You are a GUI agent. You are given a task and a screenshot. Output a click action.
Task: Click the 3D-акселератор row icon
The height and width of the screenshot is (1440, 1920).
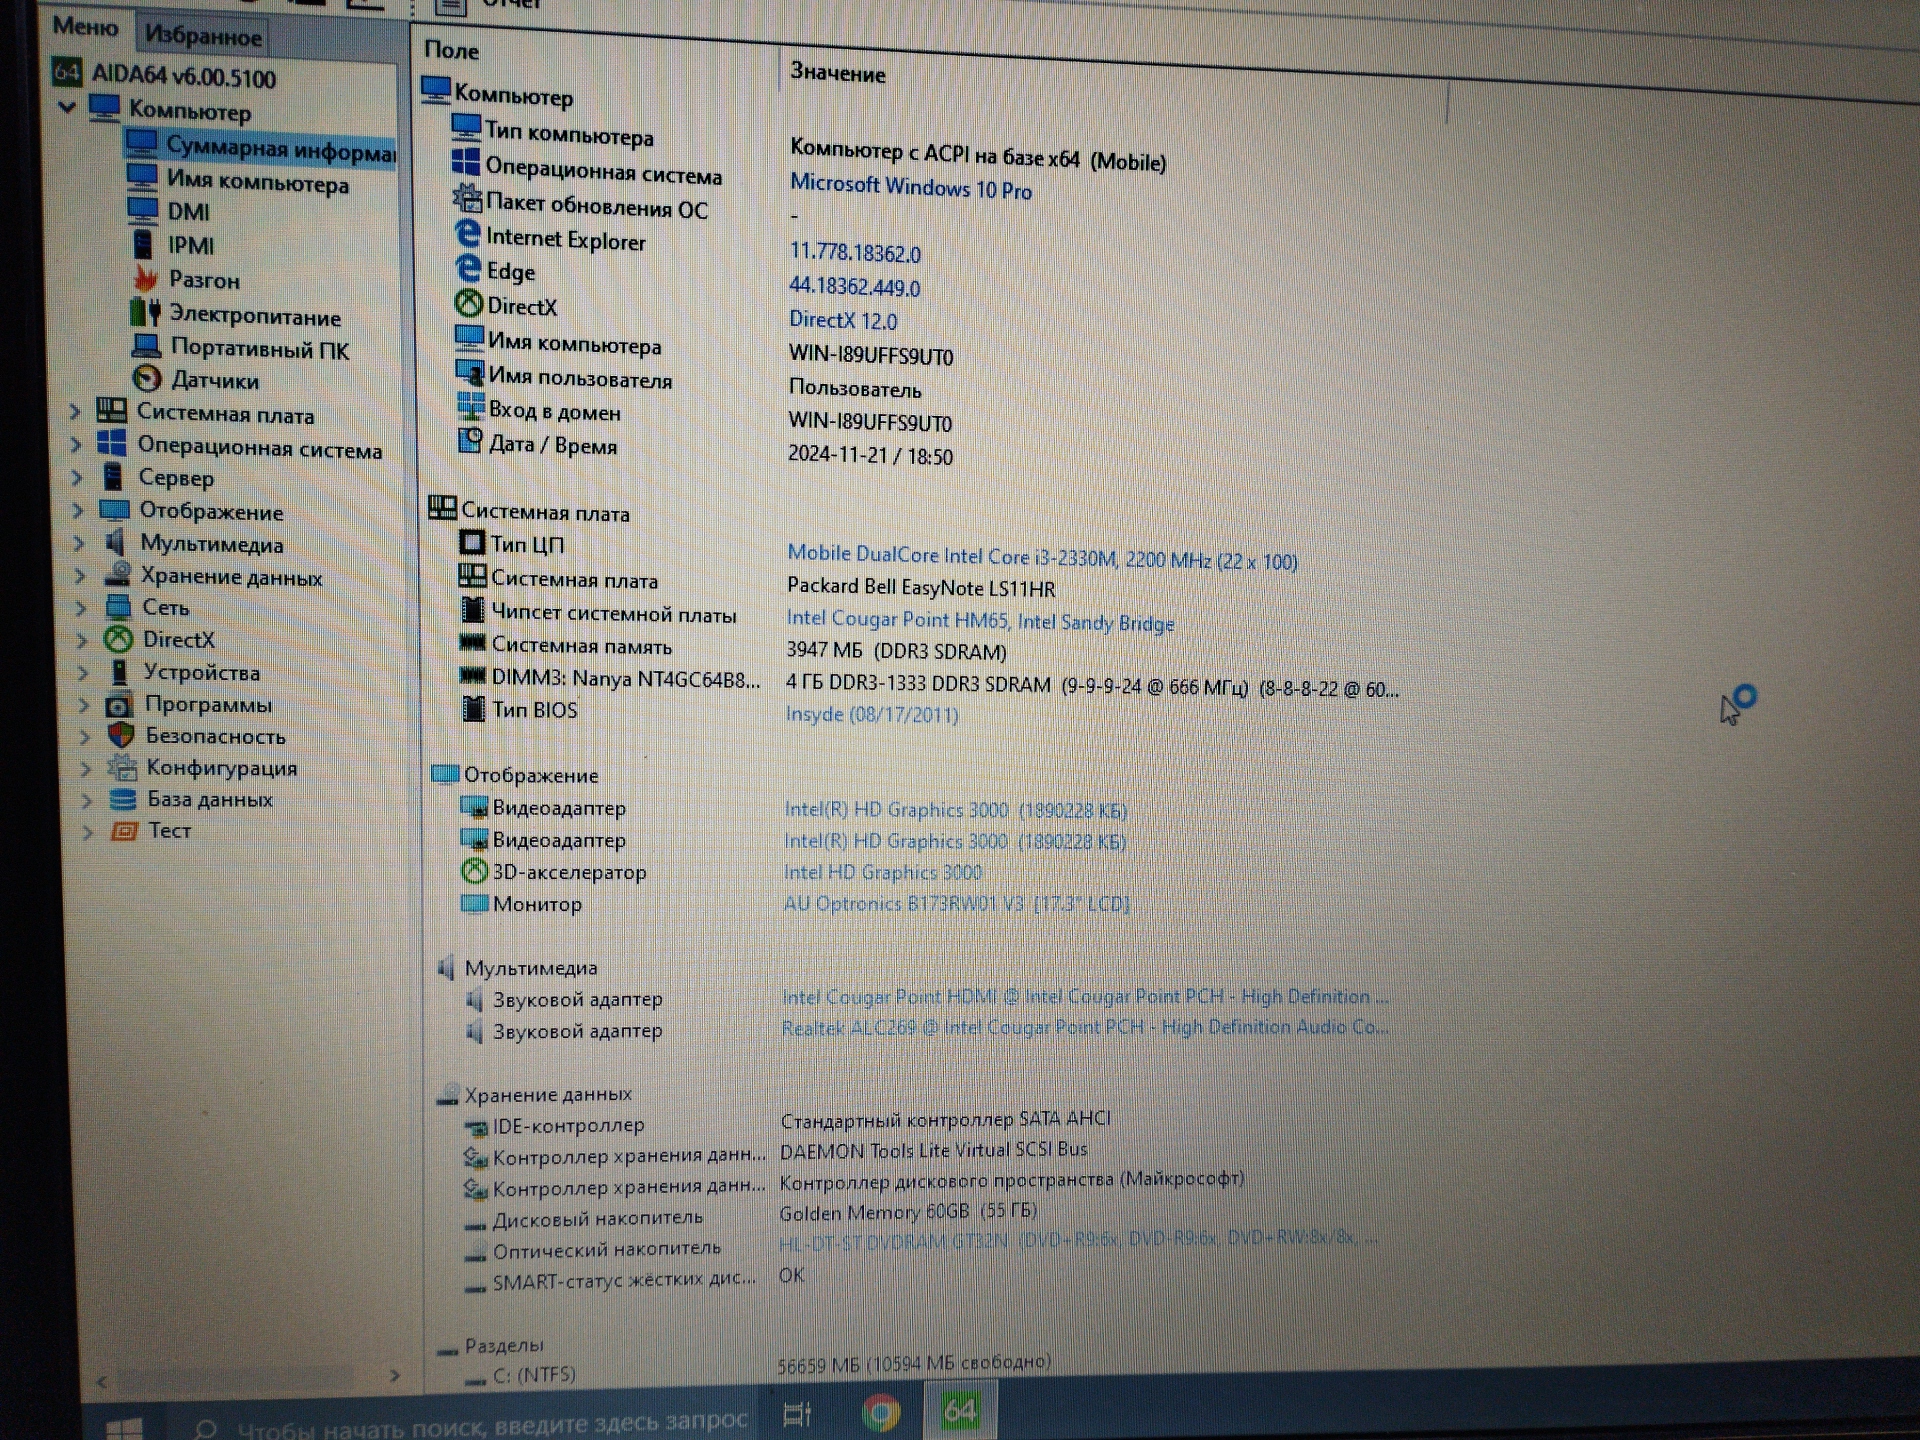[474, 871]
